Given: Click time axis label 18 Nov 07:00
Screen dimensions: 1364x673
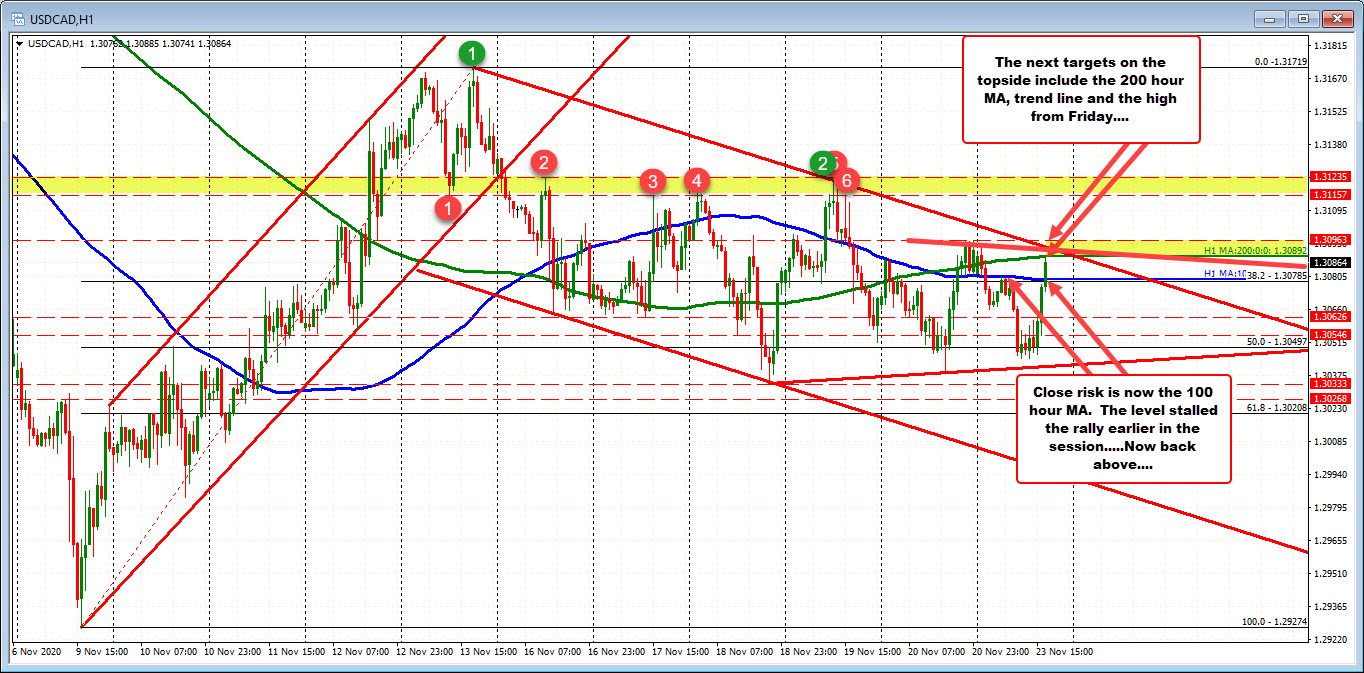Looking at the screenshot, I should point(746,650).
